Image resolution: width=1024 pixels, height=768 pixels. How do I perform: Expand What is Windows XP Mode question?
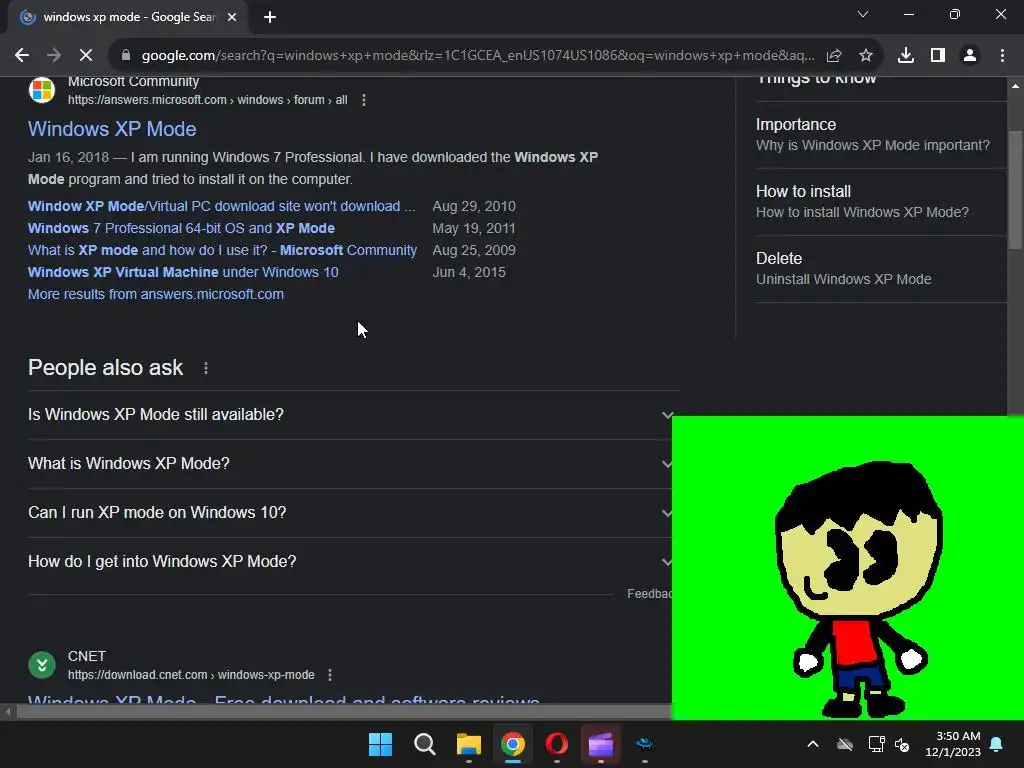tap(350, 464)
